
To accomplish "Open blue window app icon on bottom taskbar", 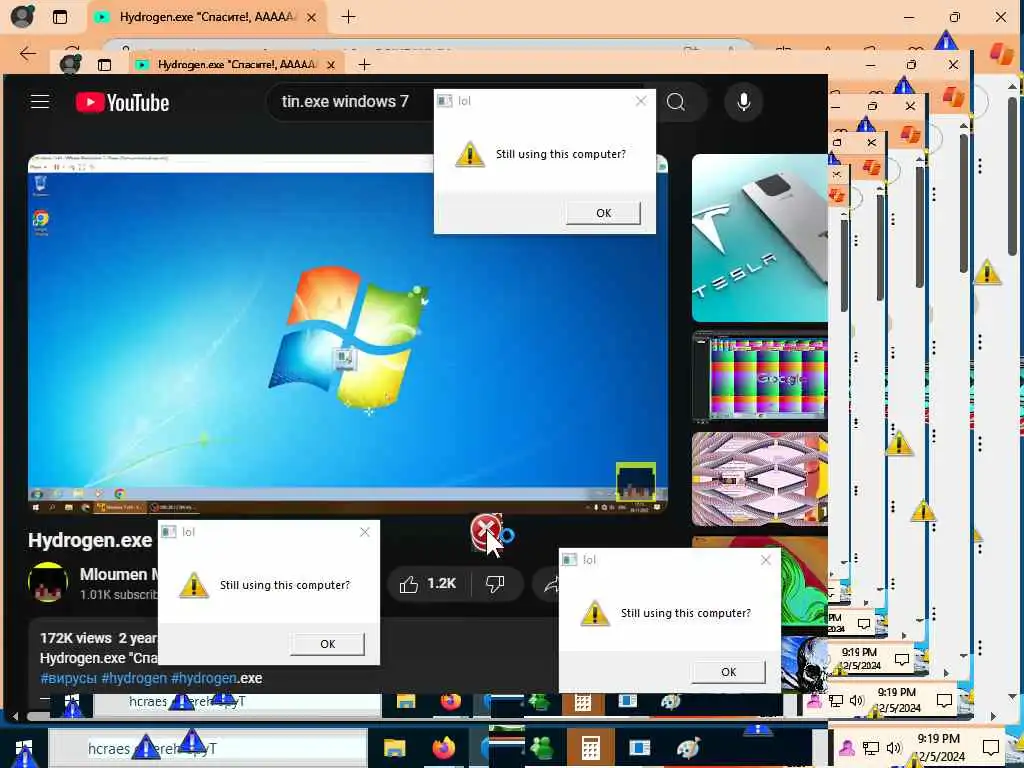I will pyautogui.click(x=639, y=748).
